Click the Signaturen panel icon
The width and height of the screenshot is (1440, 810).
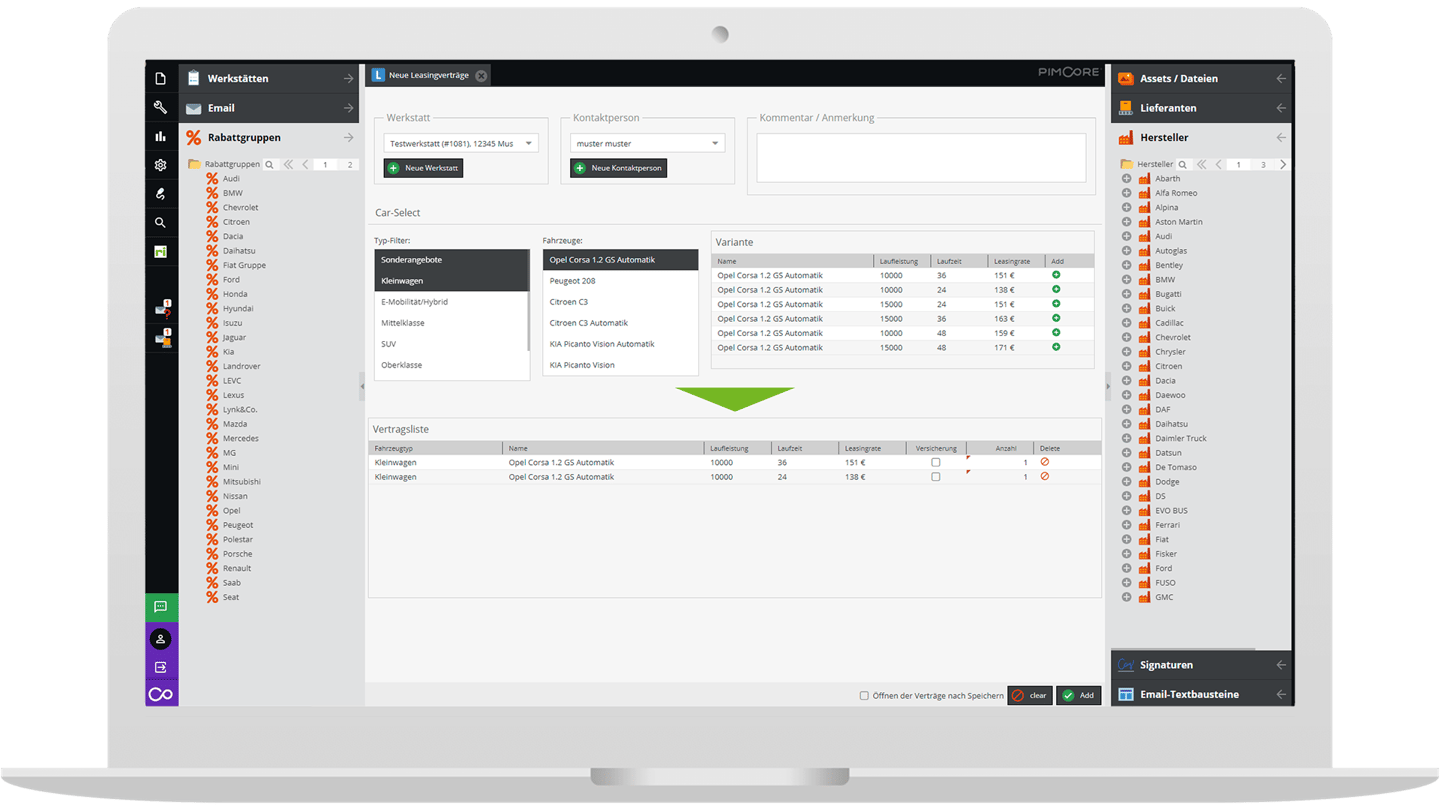pyautogui.click(x=1125, y=665)
